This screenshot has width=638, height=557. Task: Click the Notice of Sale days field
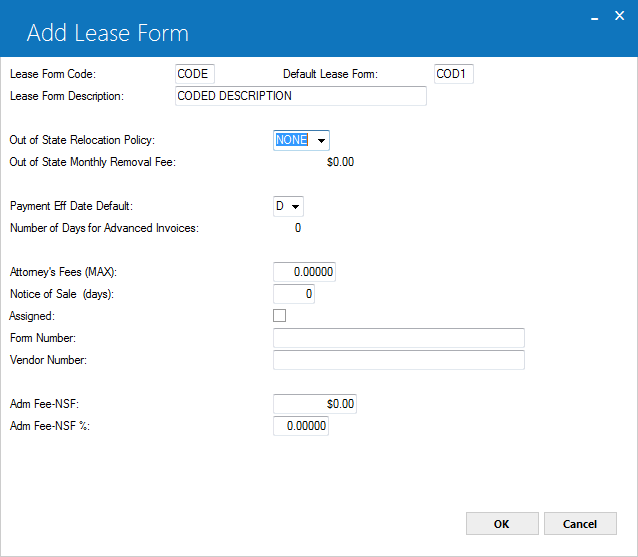click(294, 294)
